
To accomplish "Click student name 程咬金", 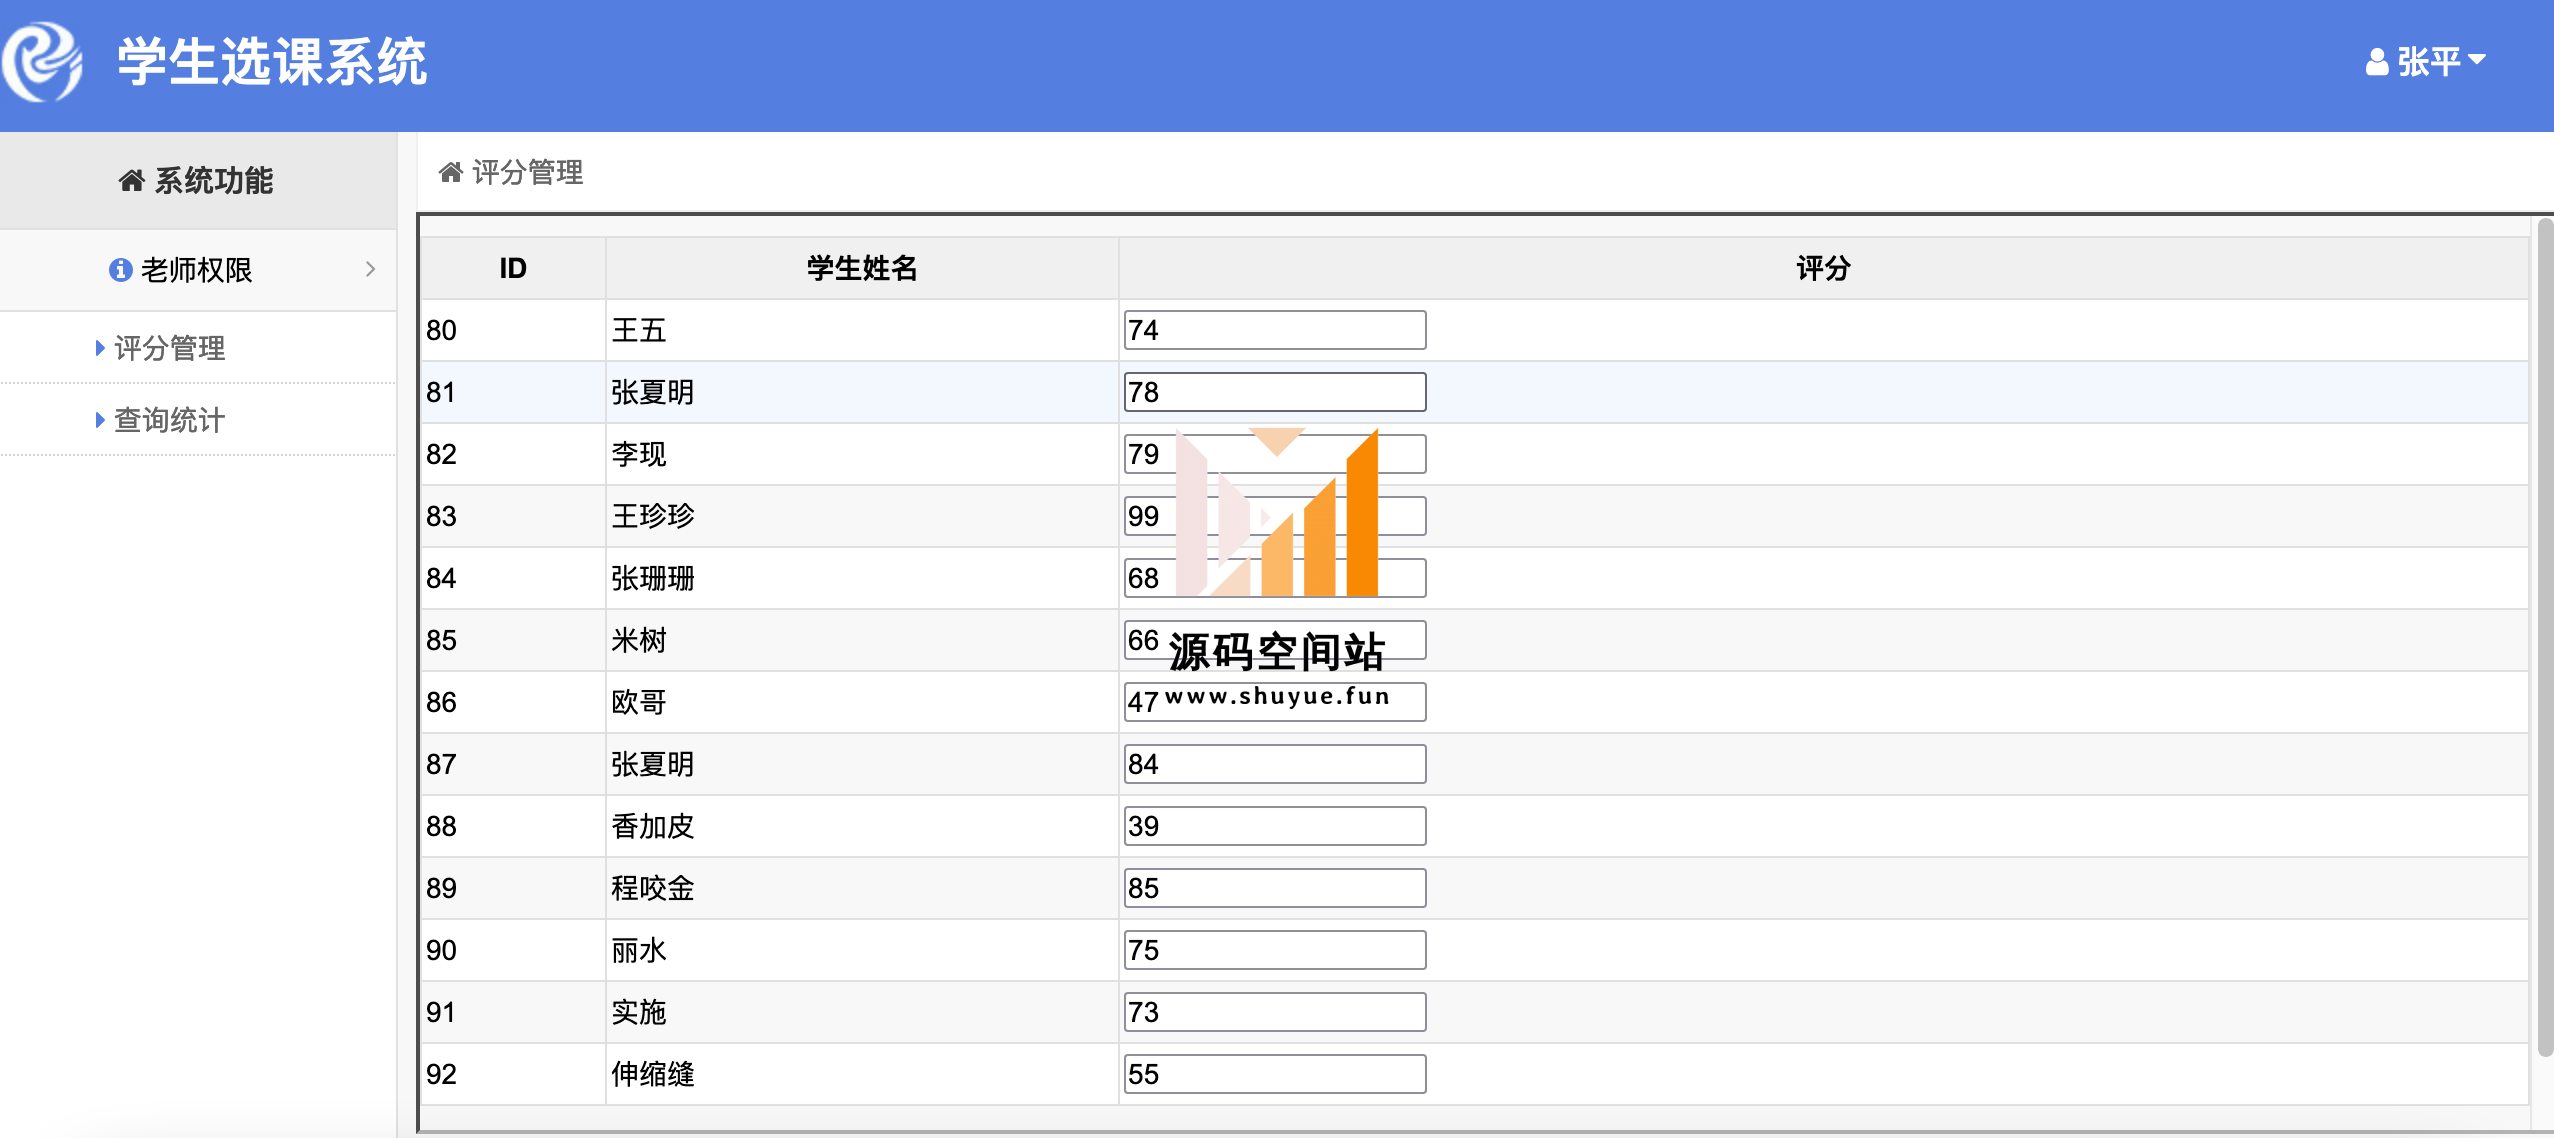I will (653, 888).
